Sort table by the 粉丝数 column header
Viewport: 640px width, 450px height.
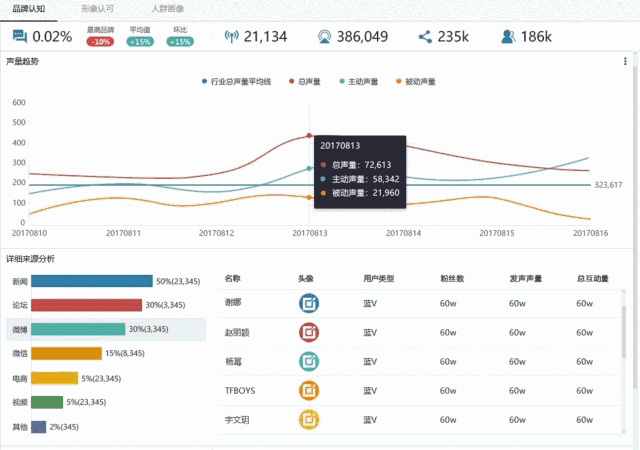coord(450,277)
